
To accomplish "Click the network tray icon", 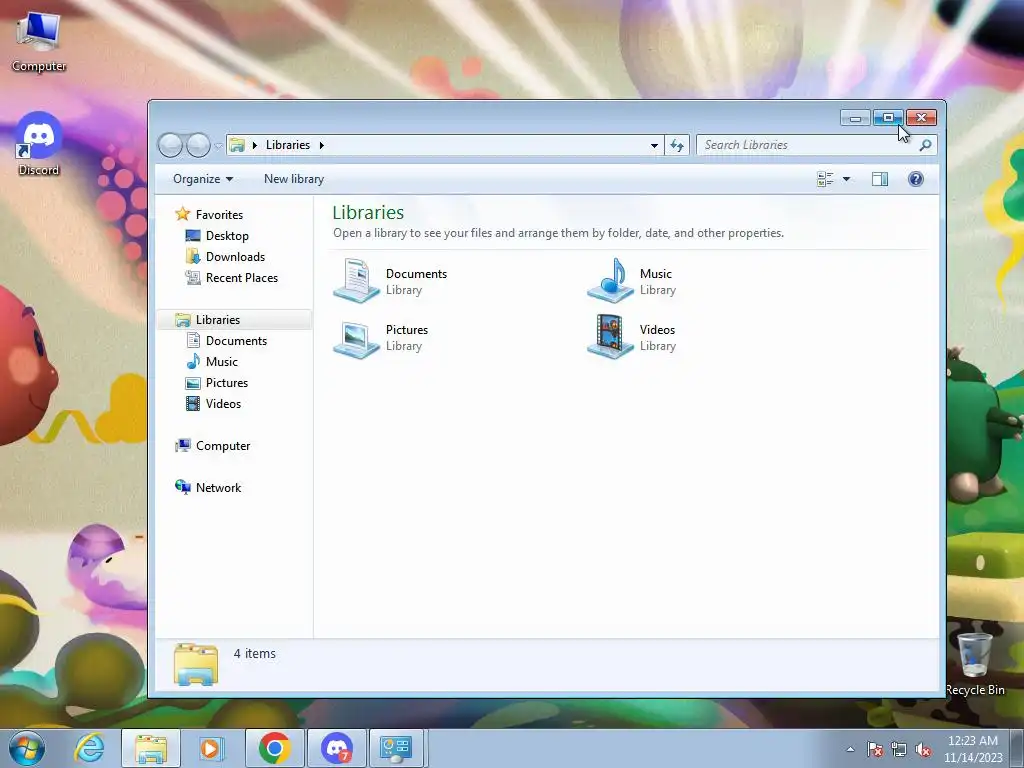I will [x=899, y=749].
